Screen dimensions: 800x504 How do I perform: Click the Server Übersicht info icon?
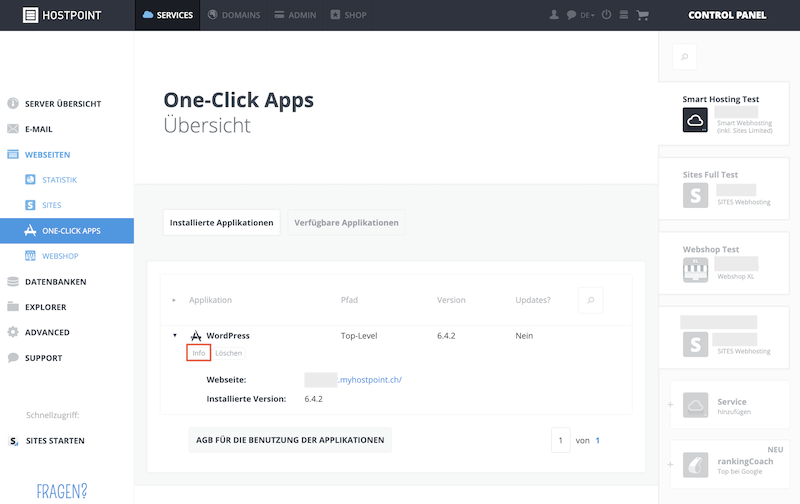[13, 104]
